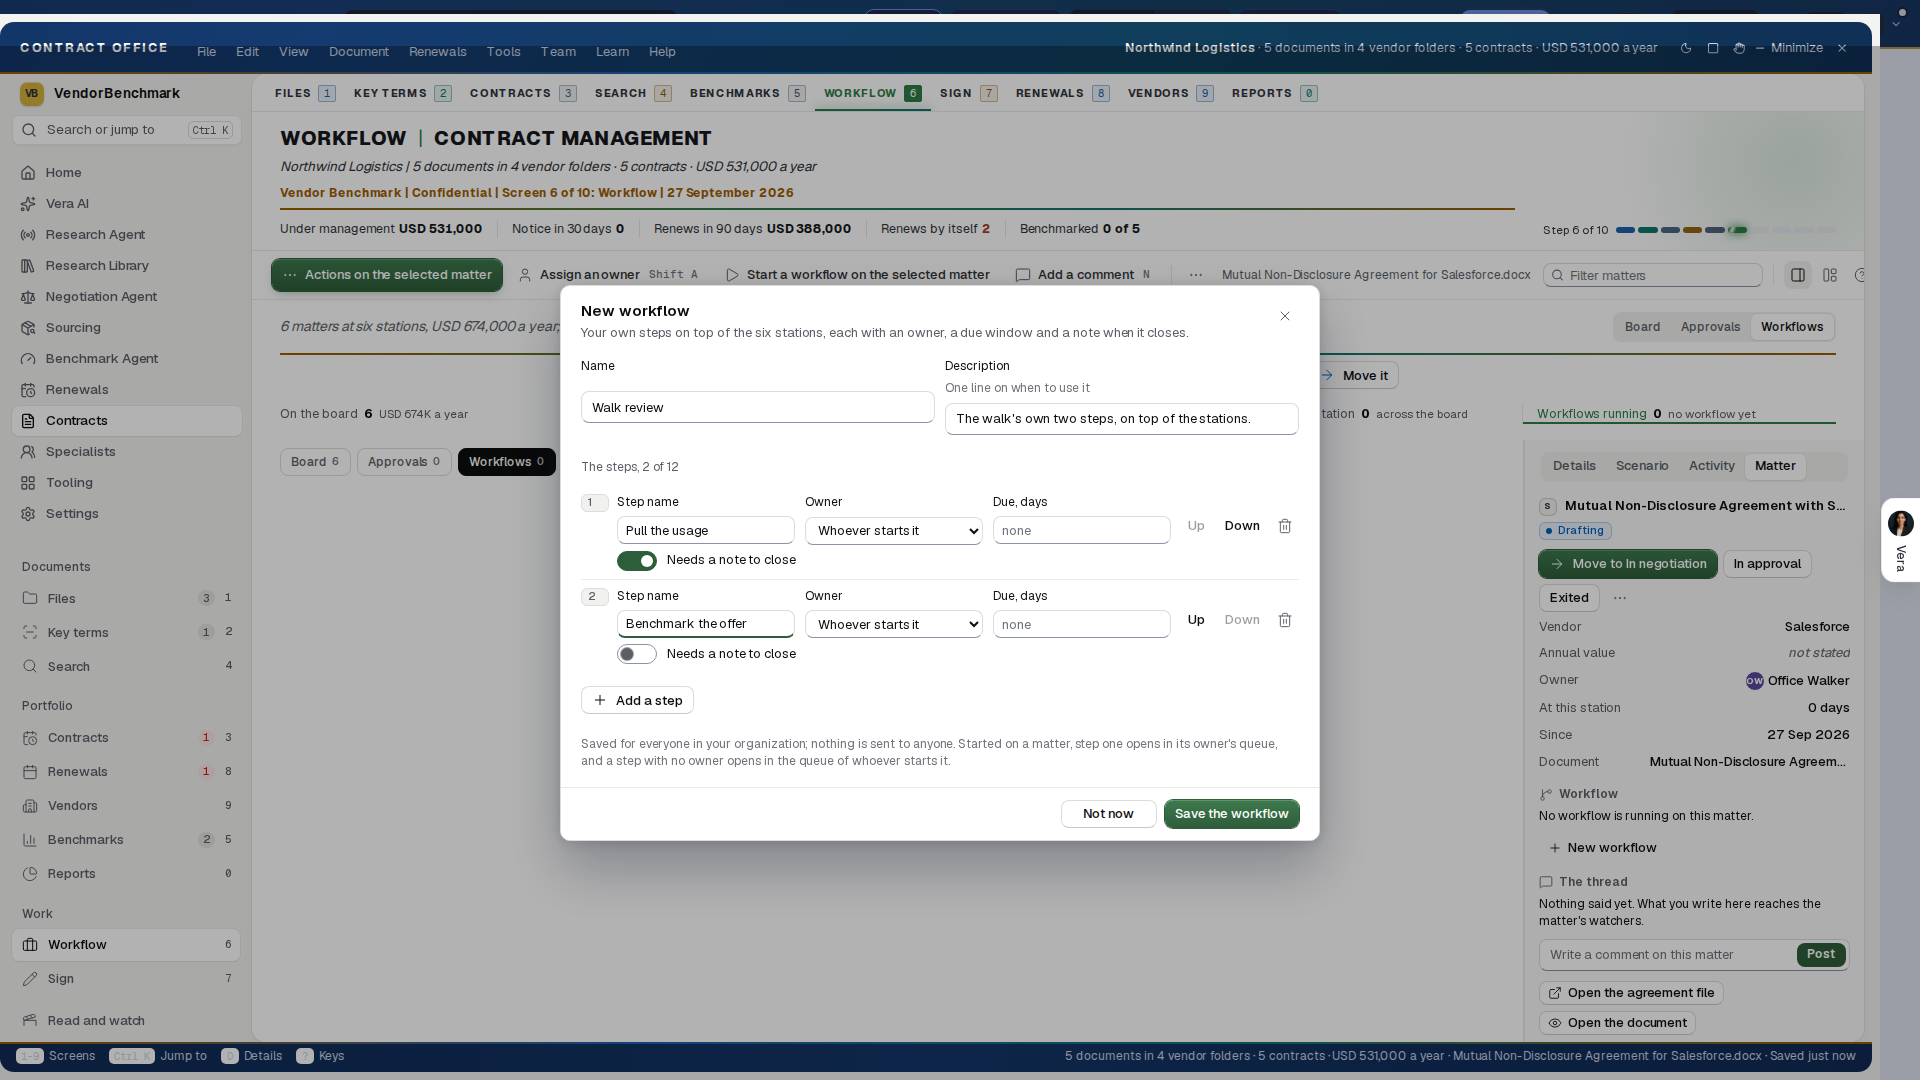This screenshot has height=1080, width=1920.
Task: Open the Vera assistant avatar on the right edge
Action: click(x=1900, y=524)
